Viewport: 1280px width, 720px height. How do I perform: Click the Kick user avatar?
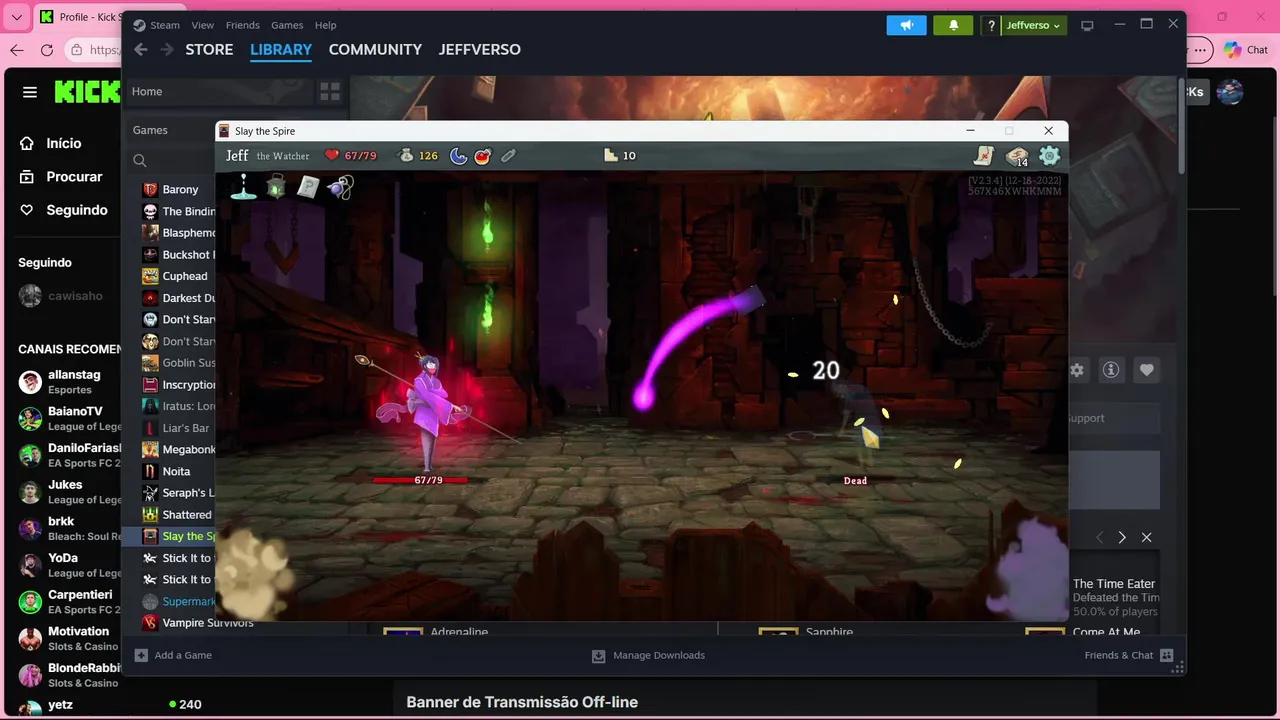1229,92
